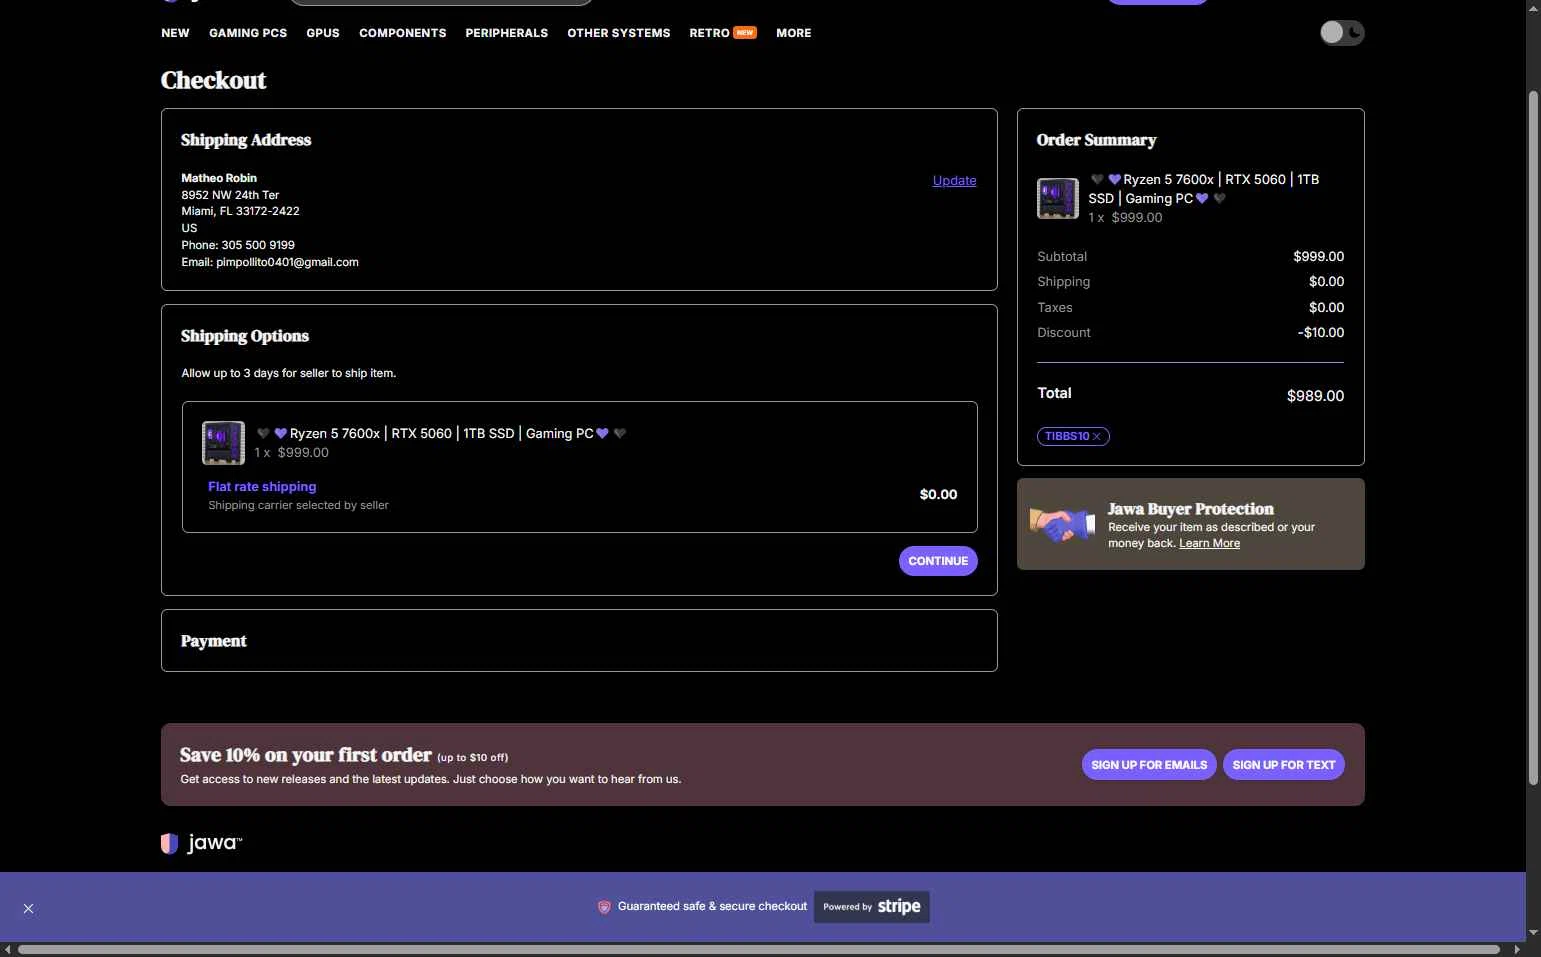The width and height of the screenshot is (1541, 957).
Task: Open the GPUS menu
Action: click(323, 33)
